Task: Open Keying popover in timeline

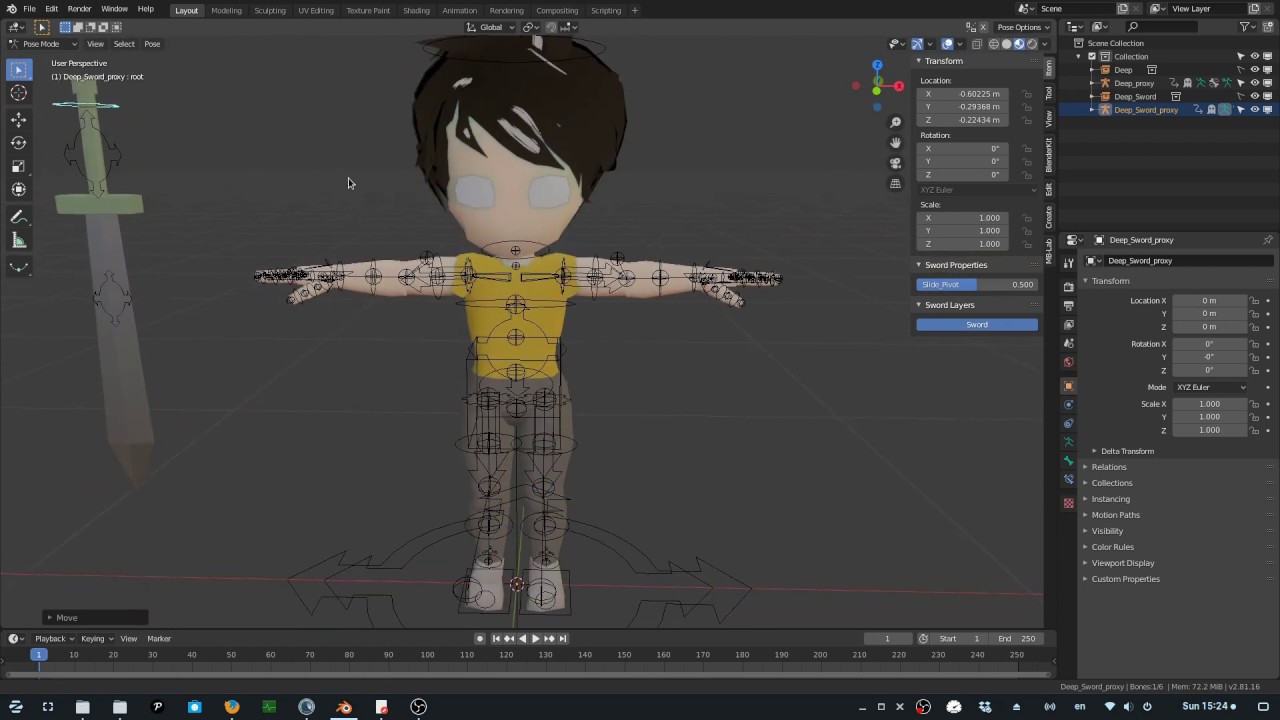Action: (96, 638)
